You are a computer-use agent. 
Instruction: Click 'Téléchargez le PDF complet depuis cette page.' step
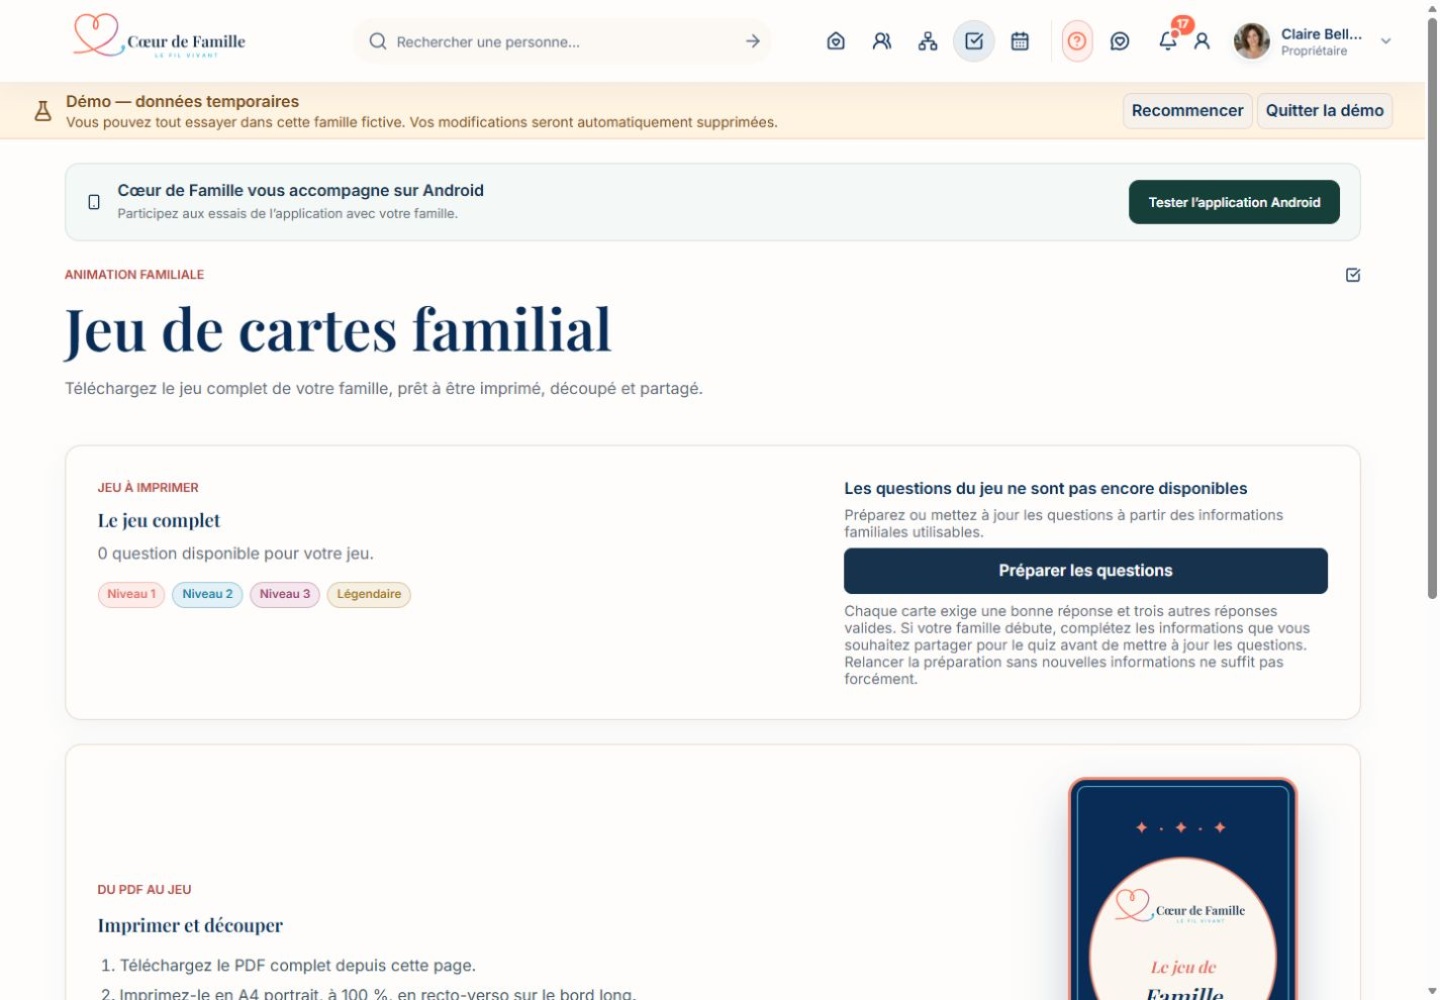298,966
